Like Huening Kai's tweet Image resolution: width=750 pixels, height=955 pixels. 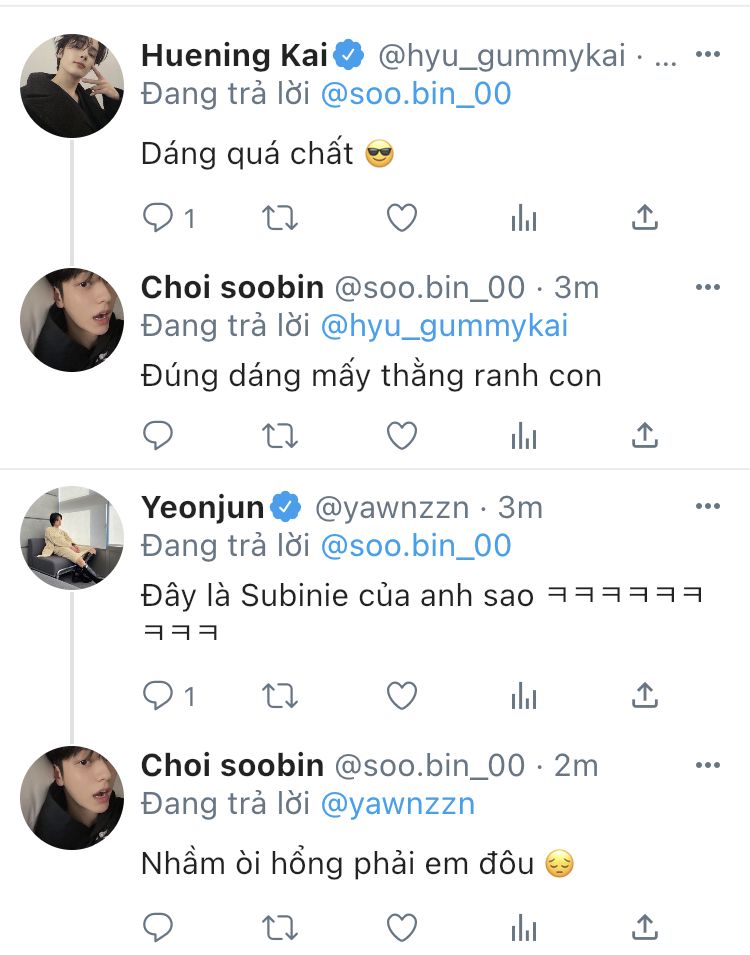click(x=401, y=218)
